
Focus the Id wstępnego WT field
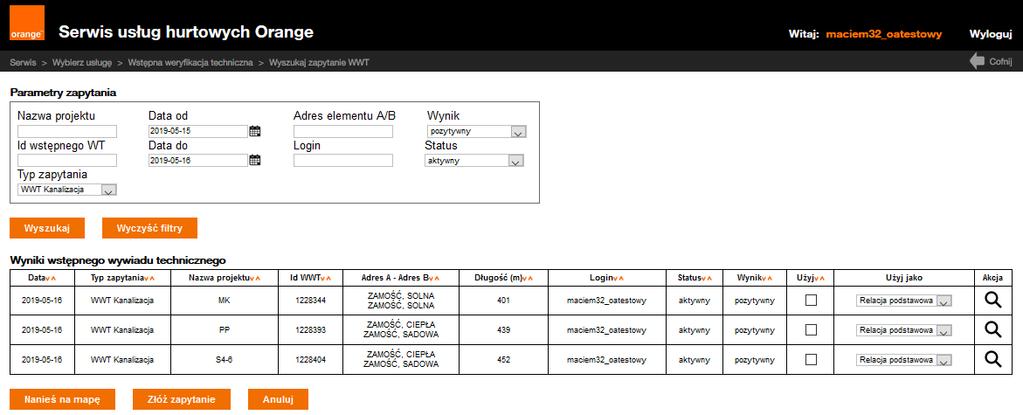67,160
